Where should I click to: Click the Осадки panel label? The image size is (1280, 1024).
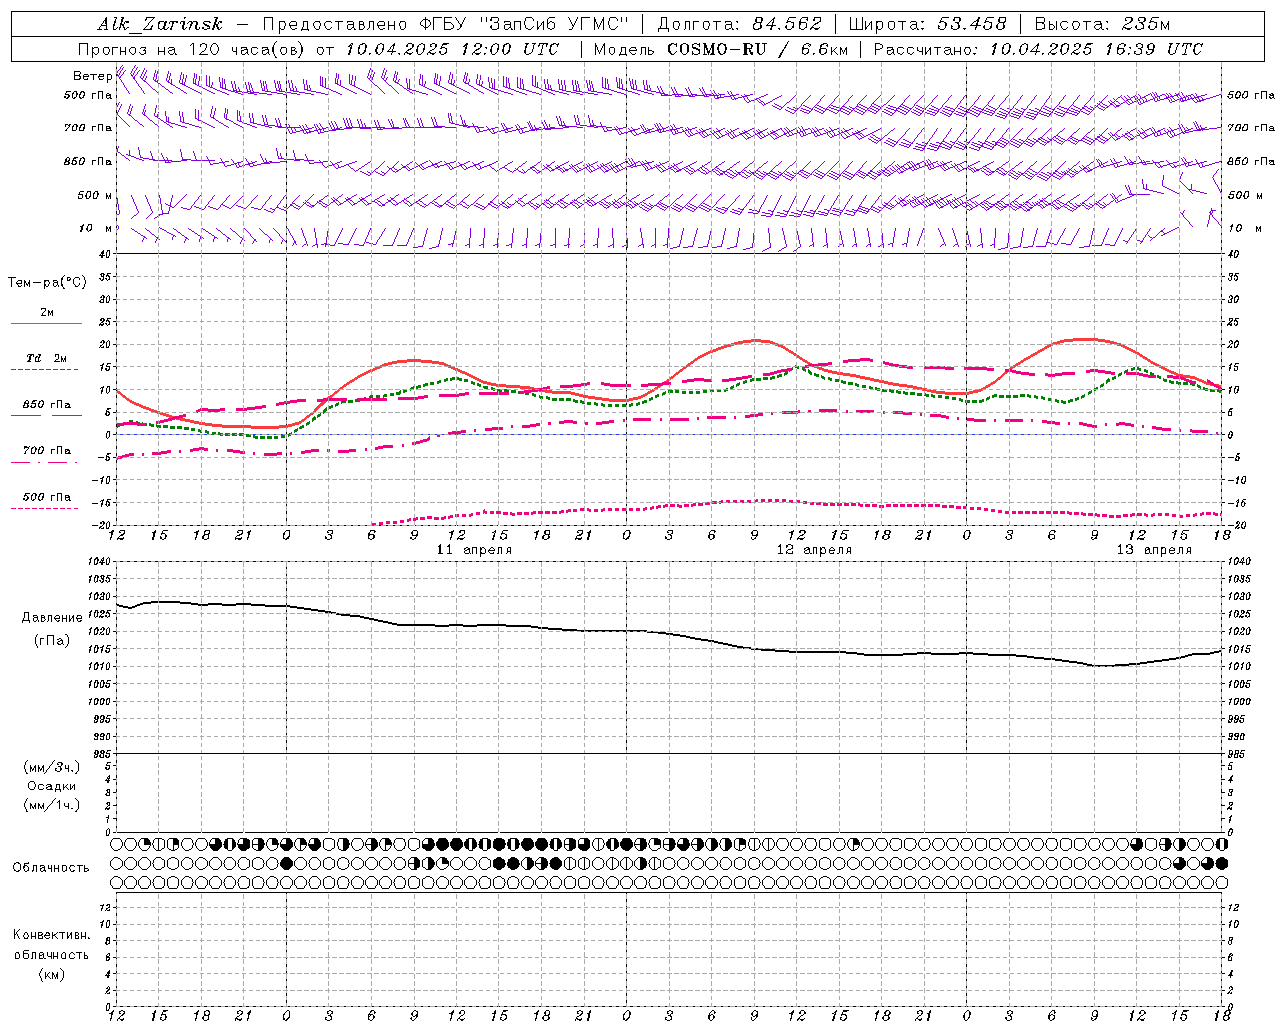click(x=52, y=787)
